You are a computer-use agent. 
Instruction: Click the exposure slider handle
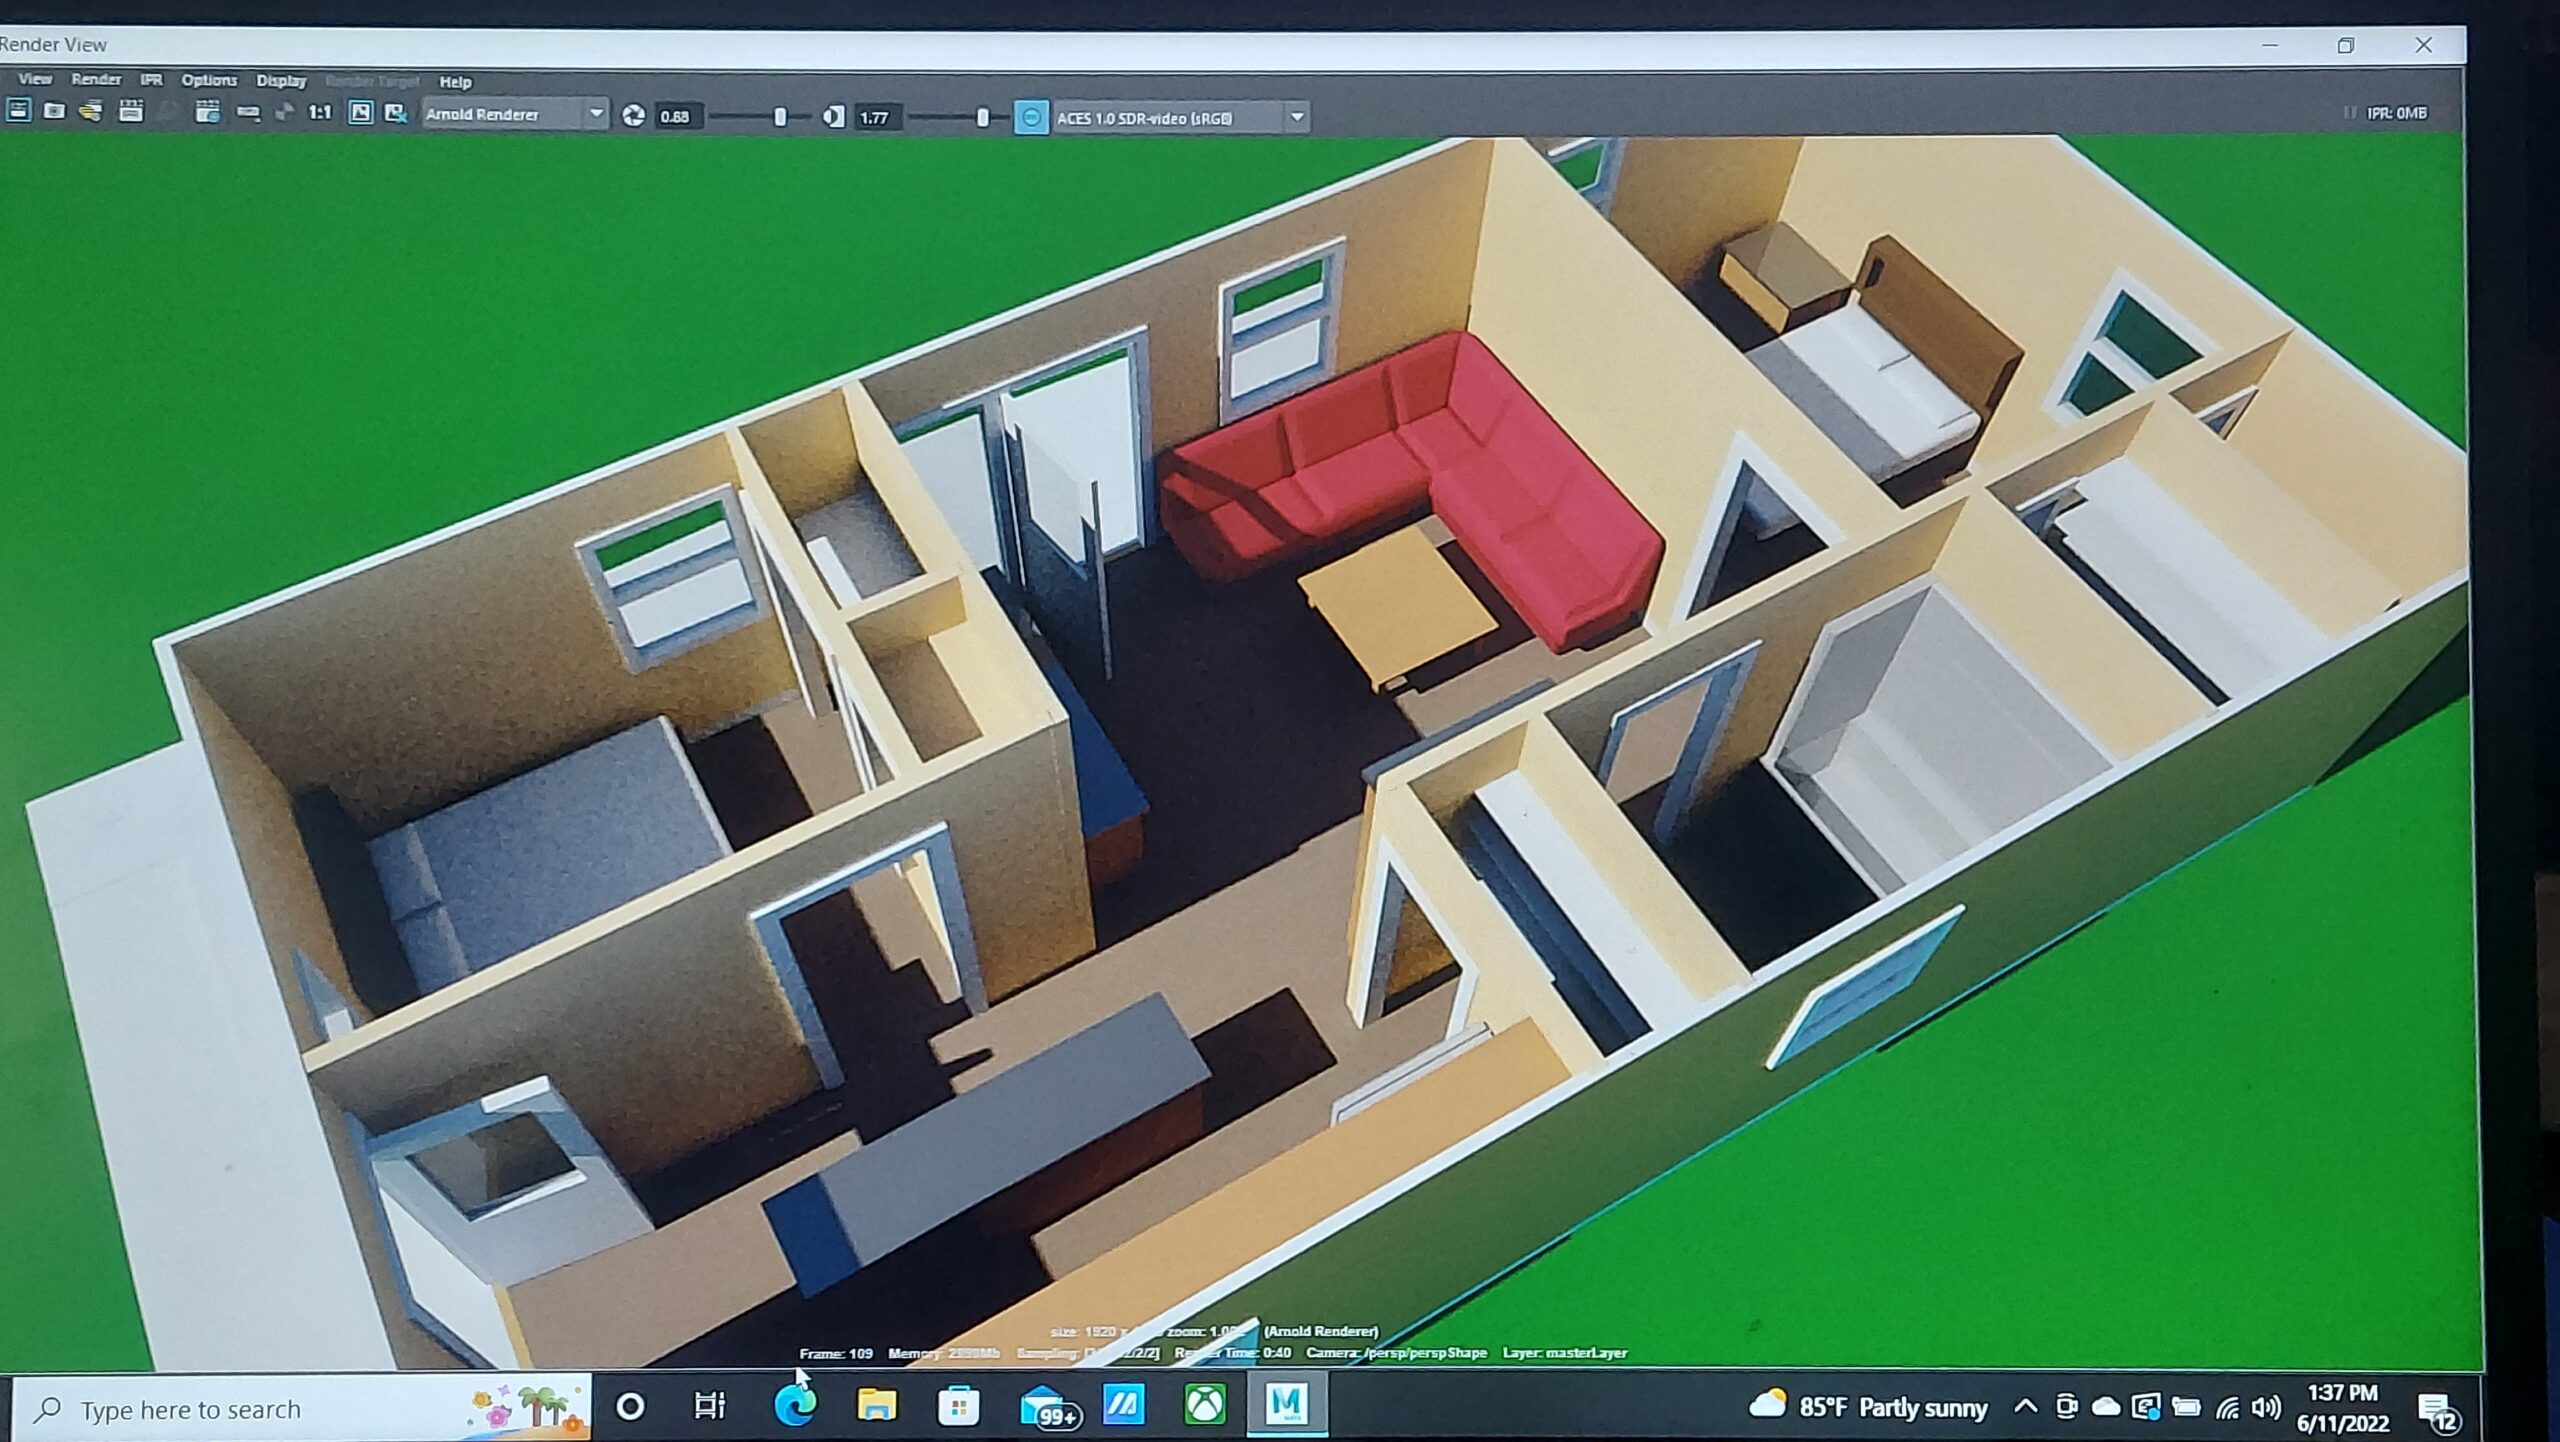pos(780,117)
